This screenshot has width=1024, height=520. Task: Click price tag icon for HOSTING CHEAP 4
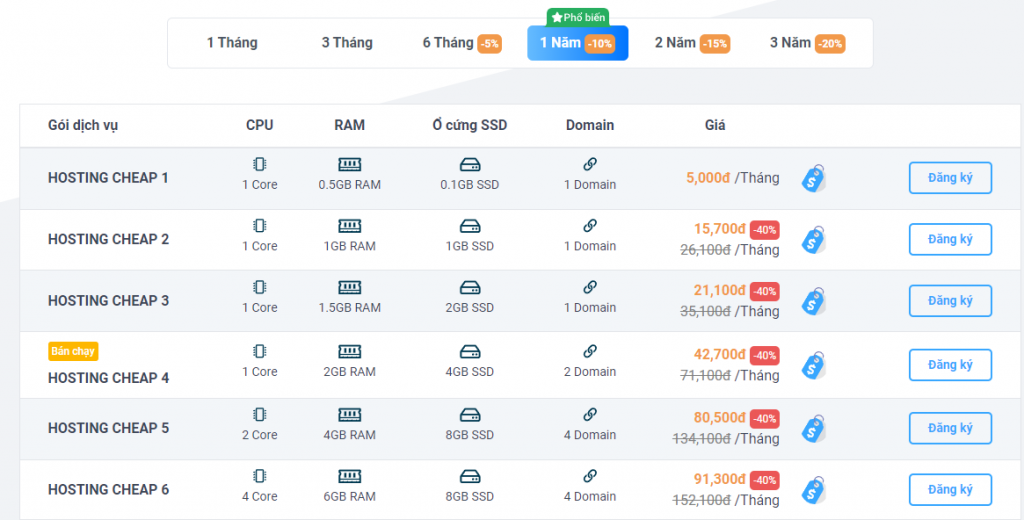pyautogui.click(x=813, y=365)
